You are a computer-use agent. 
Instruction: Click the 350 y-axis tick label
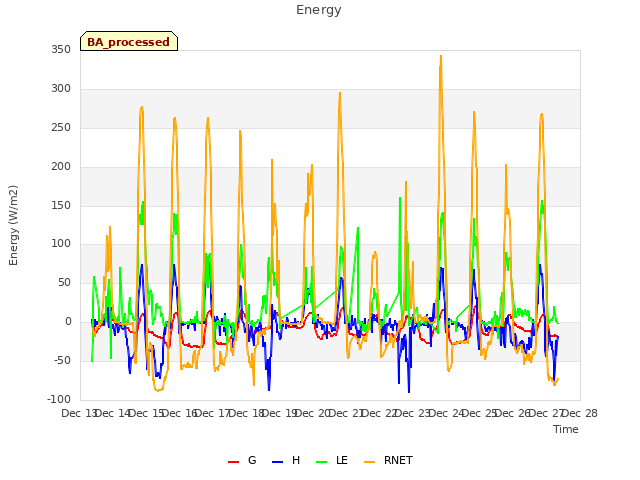coord(61,50)
